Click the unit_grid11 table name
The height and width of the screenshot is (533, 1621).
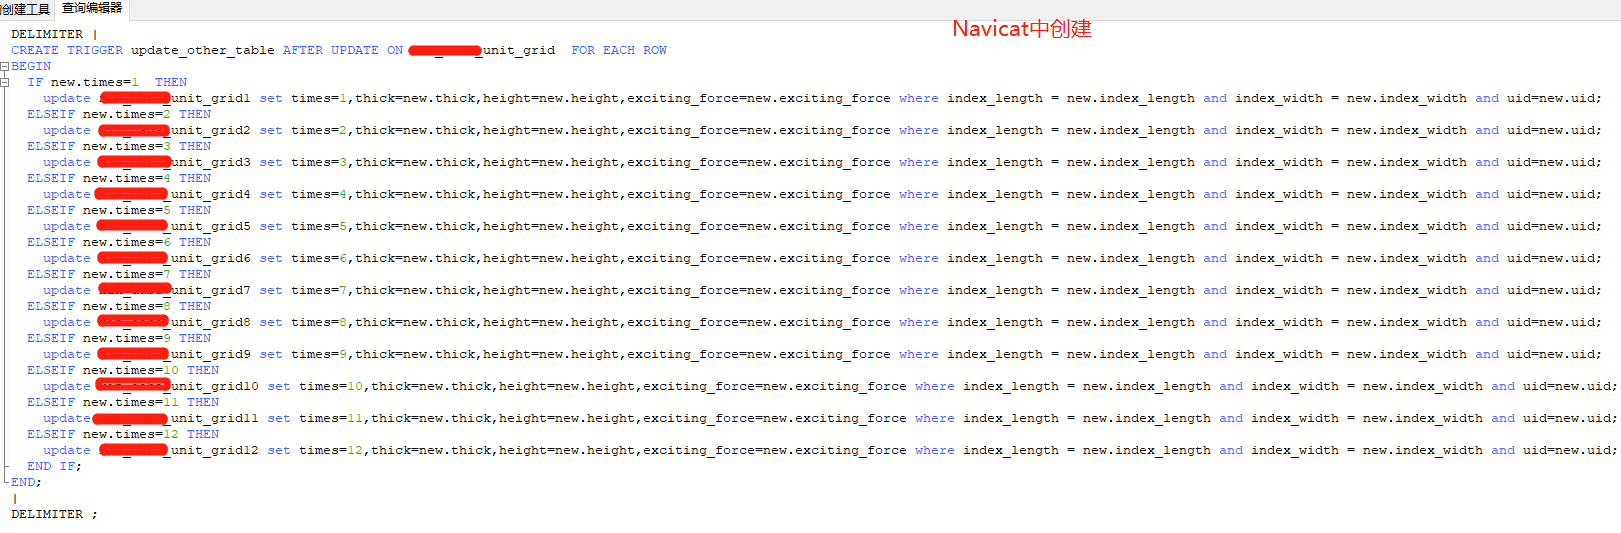(215, 418)
